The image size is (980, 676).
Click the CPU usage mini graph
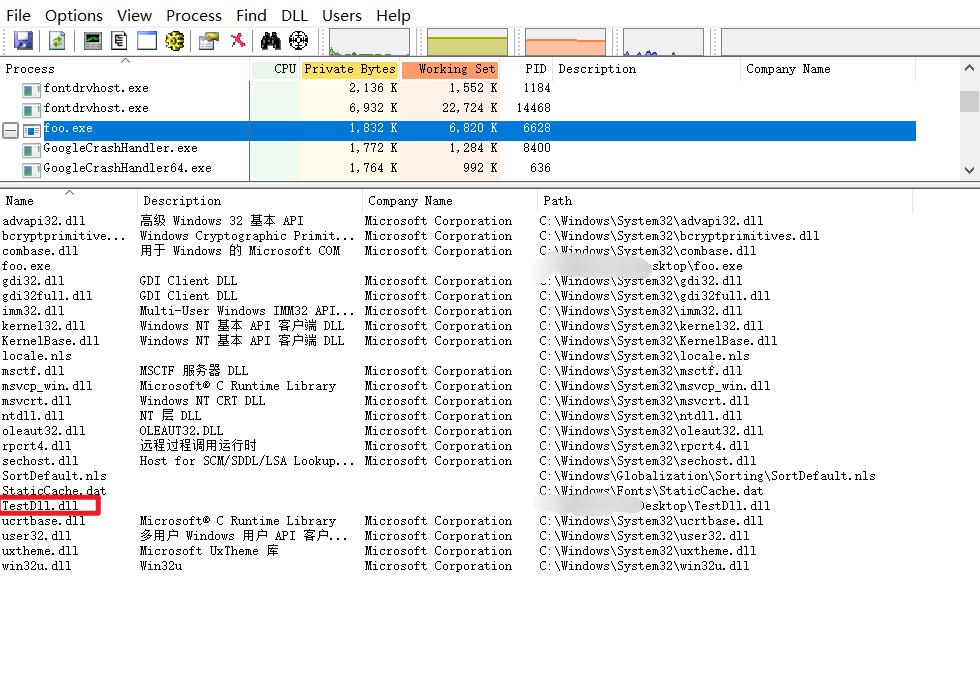pyautogui.click(x=369, y=42)
